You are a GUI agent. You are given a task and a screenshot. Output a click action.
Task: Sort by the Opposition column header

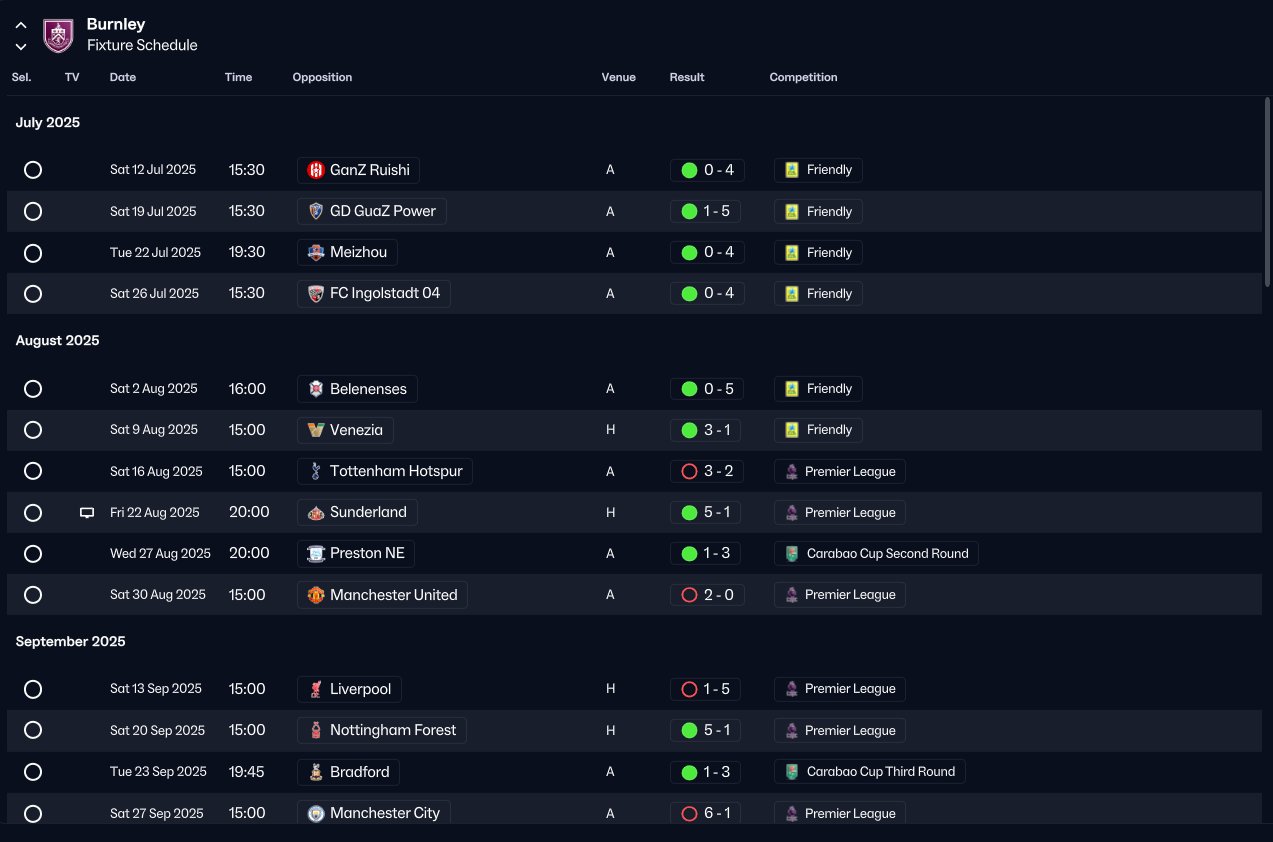322,77
